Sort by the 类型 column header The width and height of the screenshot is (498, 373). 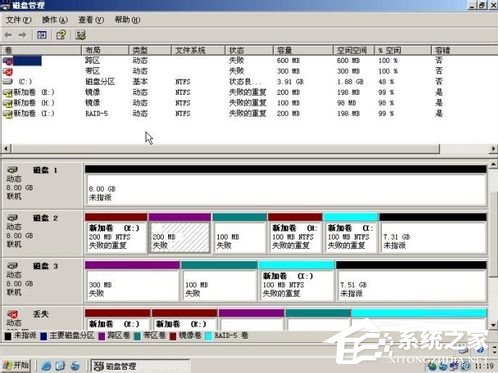tap(150, 50)
